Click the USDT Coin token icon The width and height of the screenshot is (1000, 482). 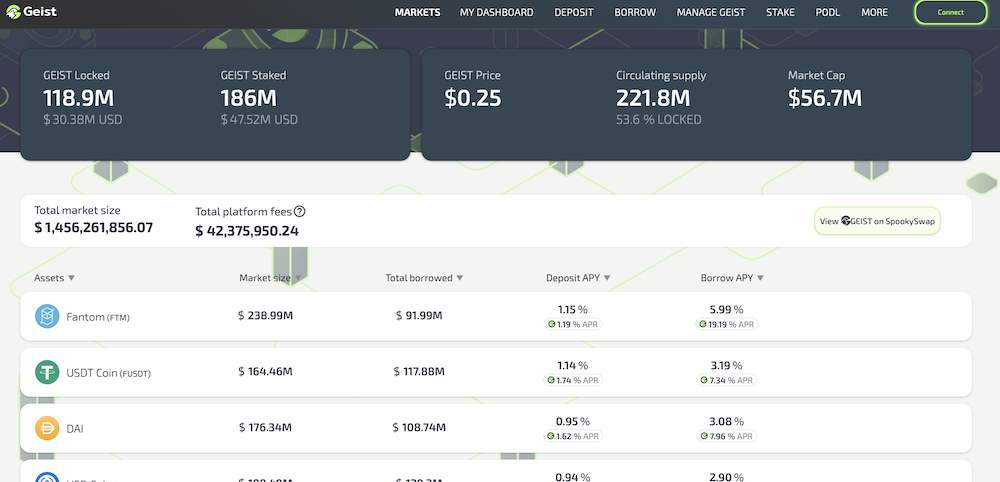click(x=47, y=372)
